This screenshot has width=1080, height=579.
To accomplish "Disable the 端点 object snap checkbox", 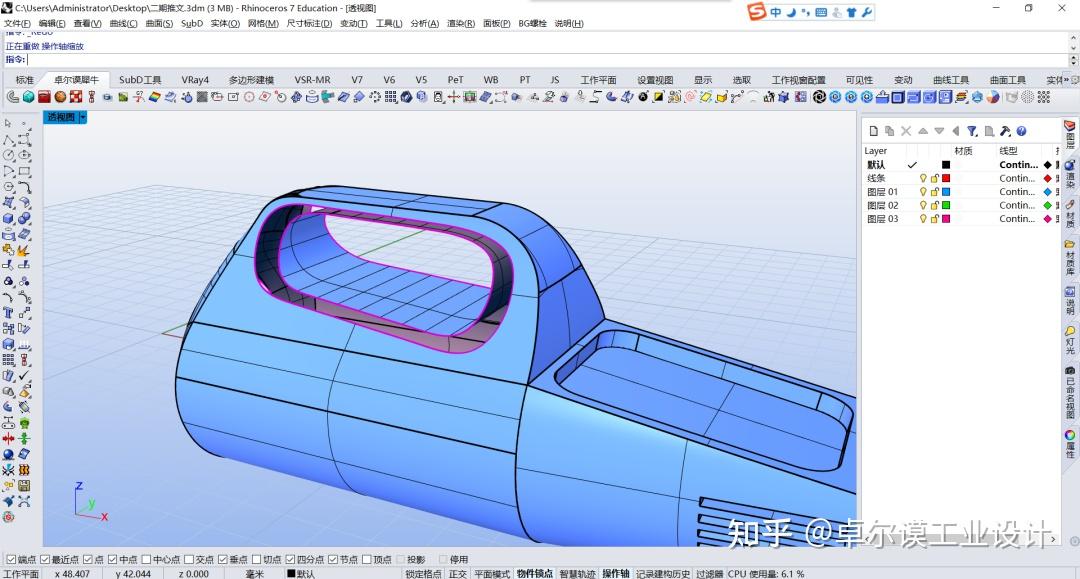I will [13, 559].
